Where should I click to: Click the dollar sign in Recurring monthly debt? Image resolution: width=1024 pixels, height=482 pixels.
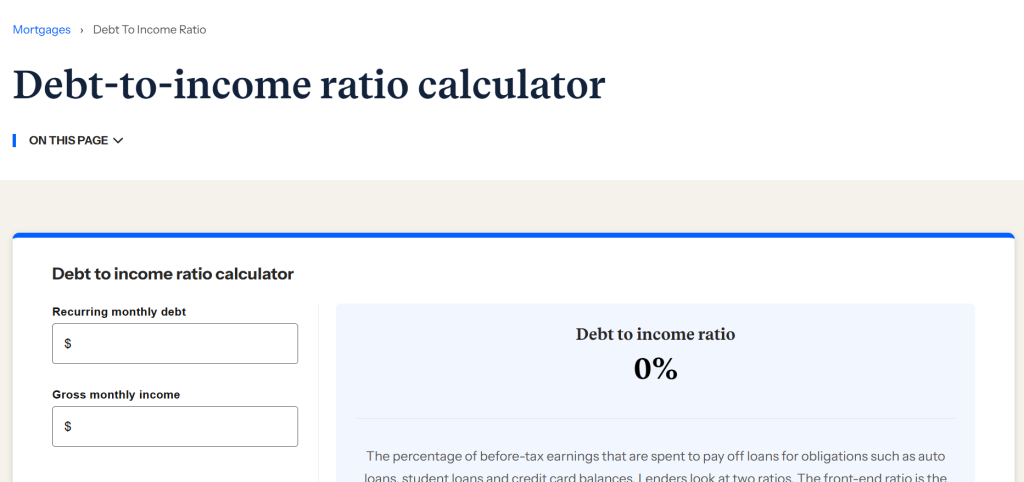pyautogui.click(x=68, y=344)
